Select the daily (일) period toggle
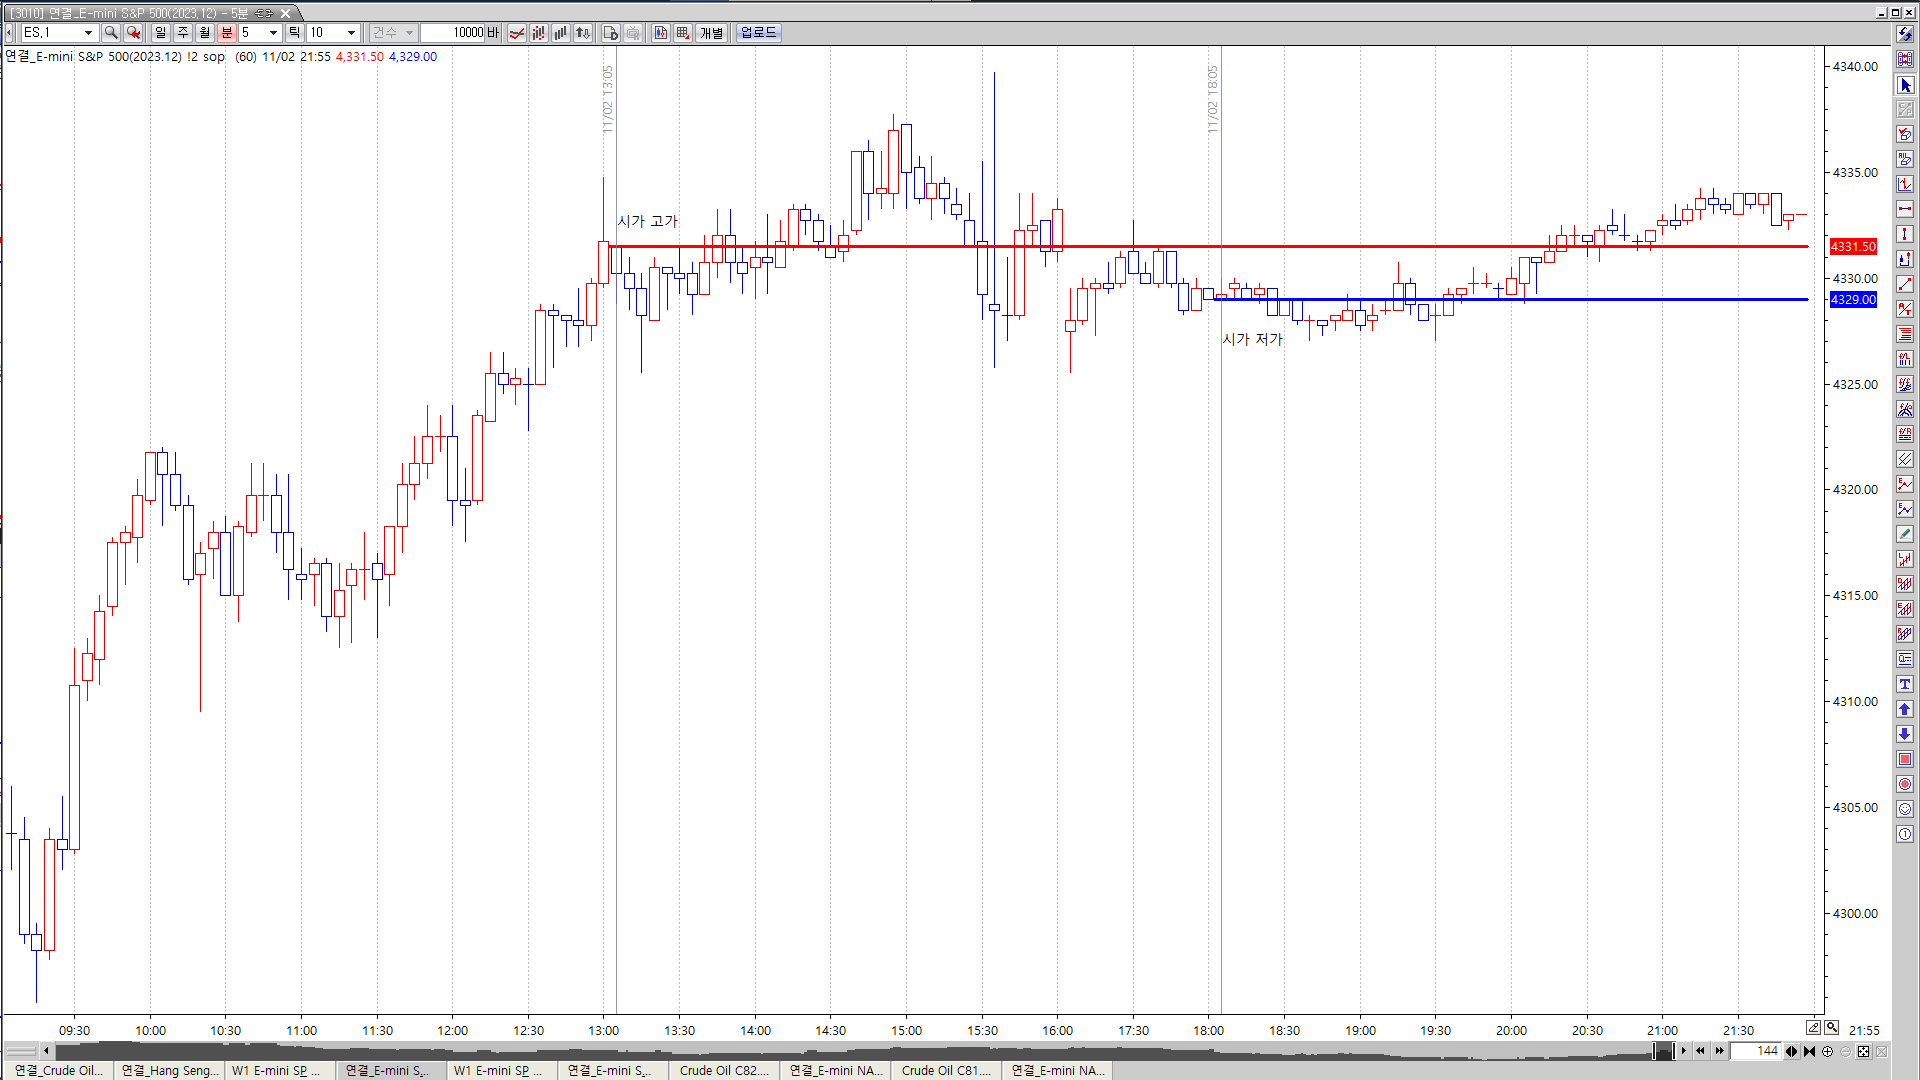The height and width of the screenshot is (1080, 1920). (x=161, y=33)
